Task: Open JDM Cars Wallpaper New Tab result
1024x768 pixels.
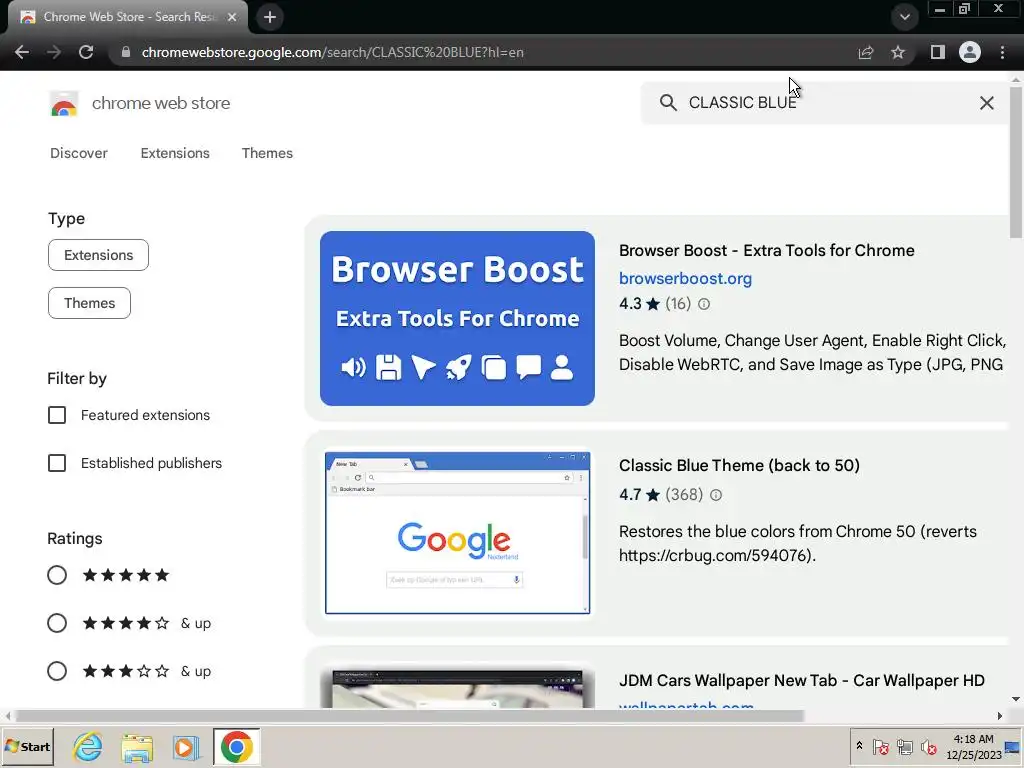Action: click(x=801, y=680)
